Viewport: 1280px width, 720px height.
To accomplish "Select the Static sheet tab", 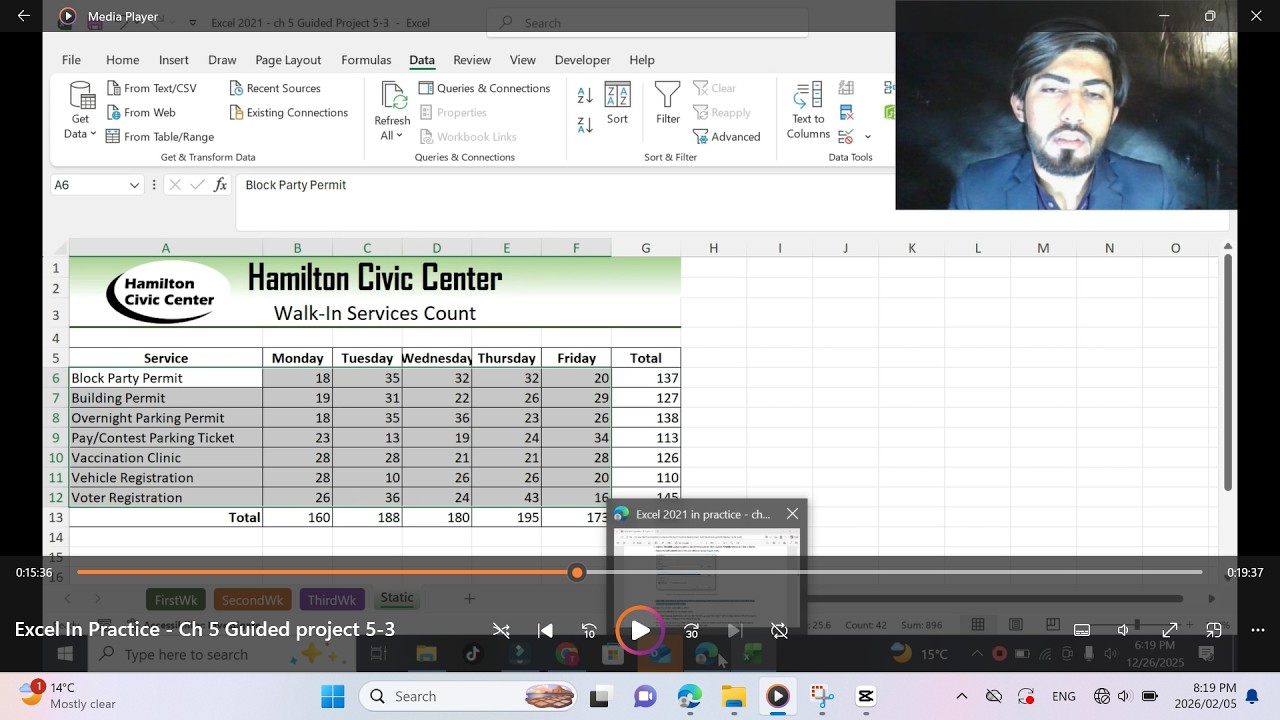I will [396, 598].
